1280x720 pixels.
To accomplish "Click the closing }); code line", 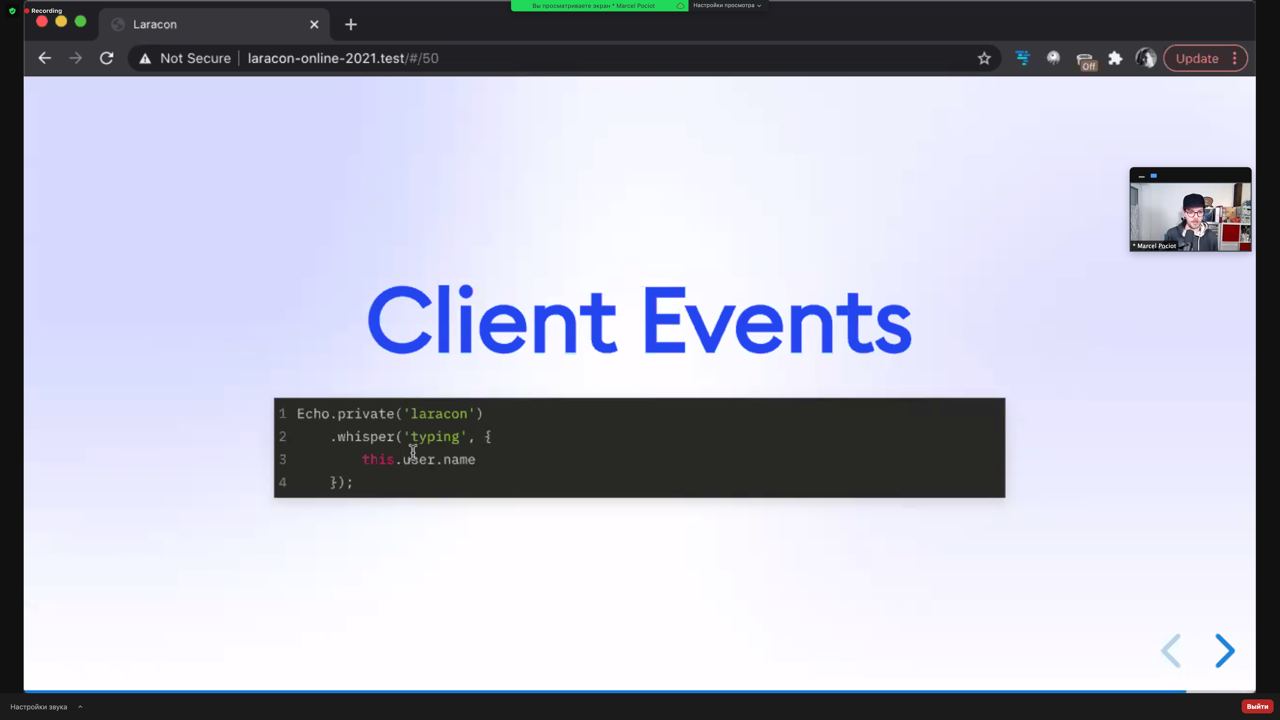I will [341, 483].
